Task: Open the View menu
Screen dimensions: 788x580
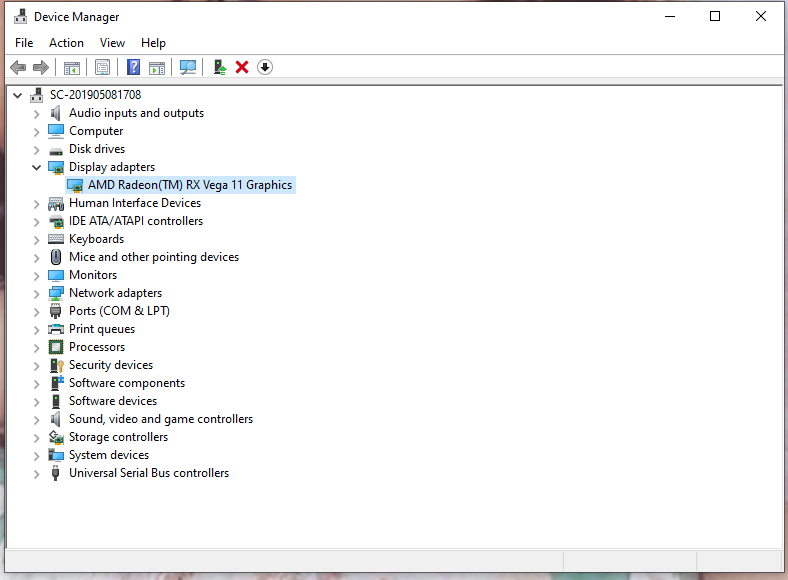Action: [112, 43]
